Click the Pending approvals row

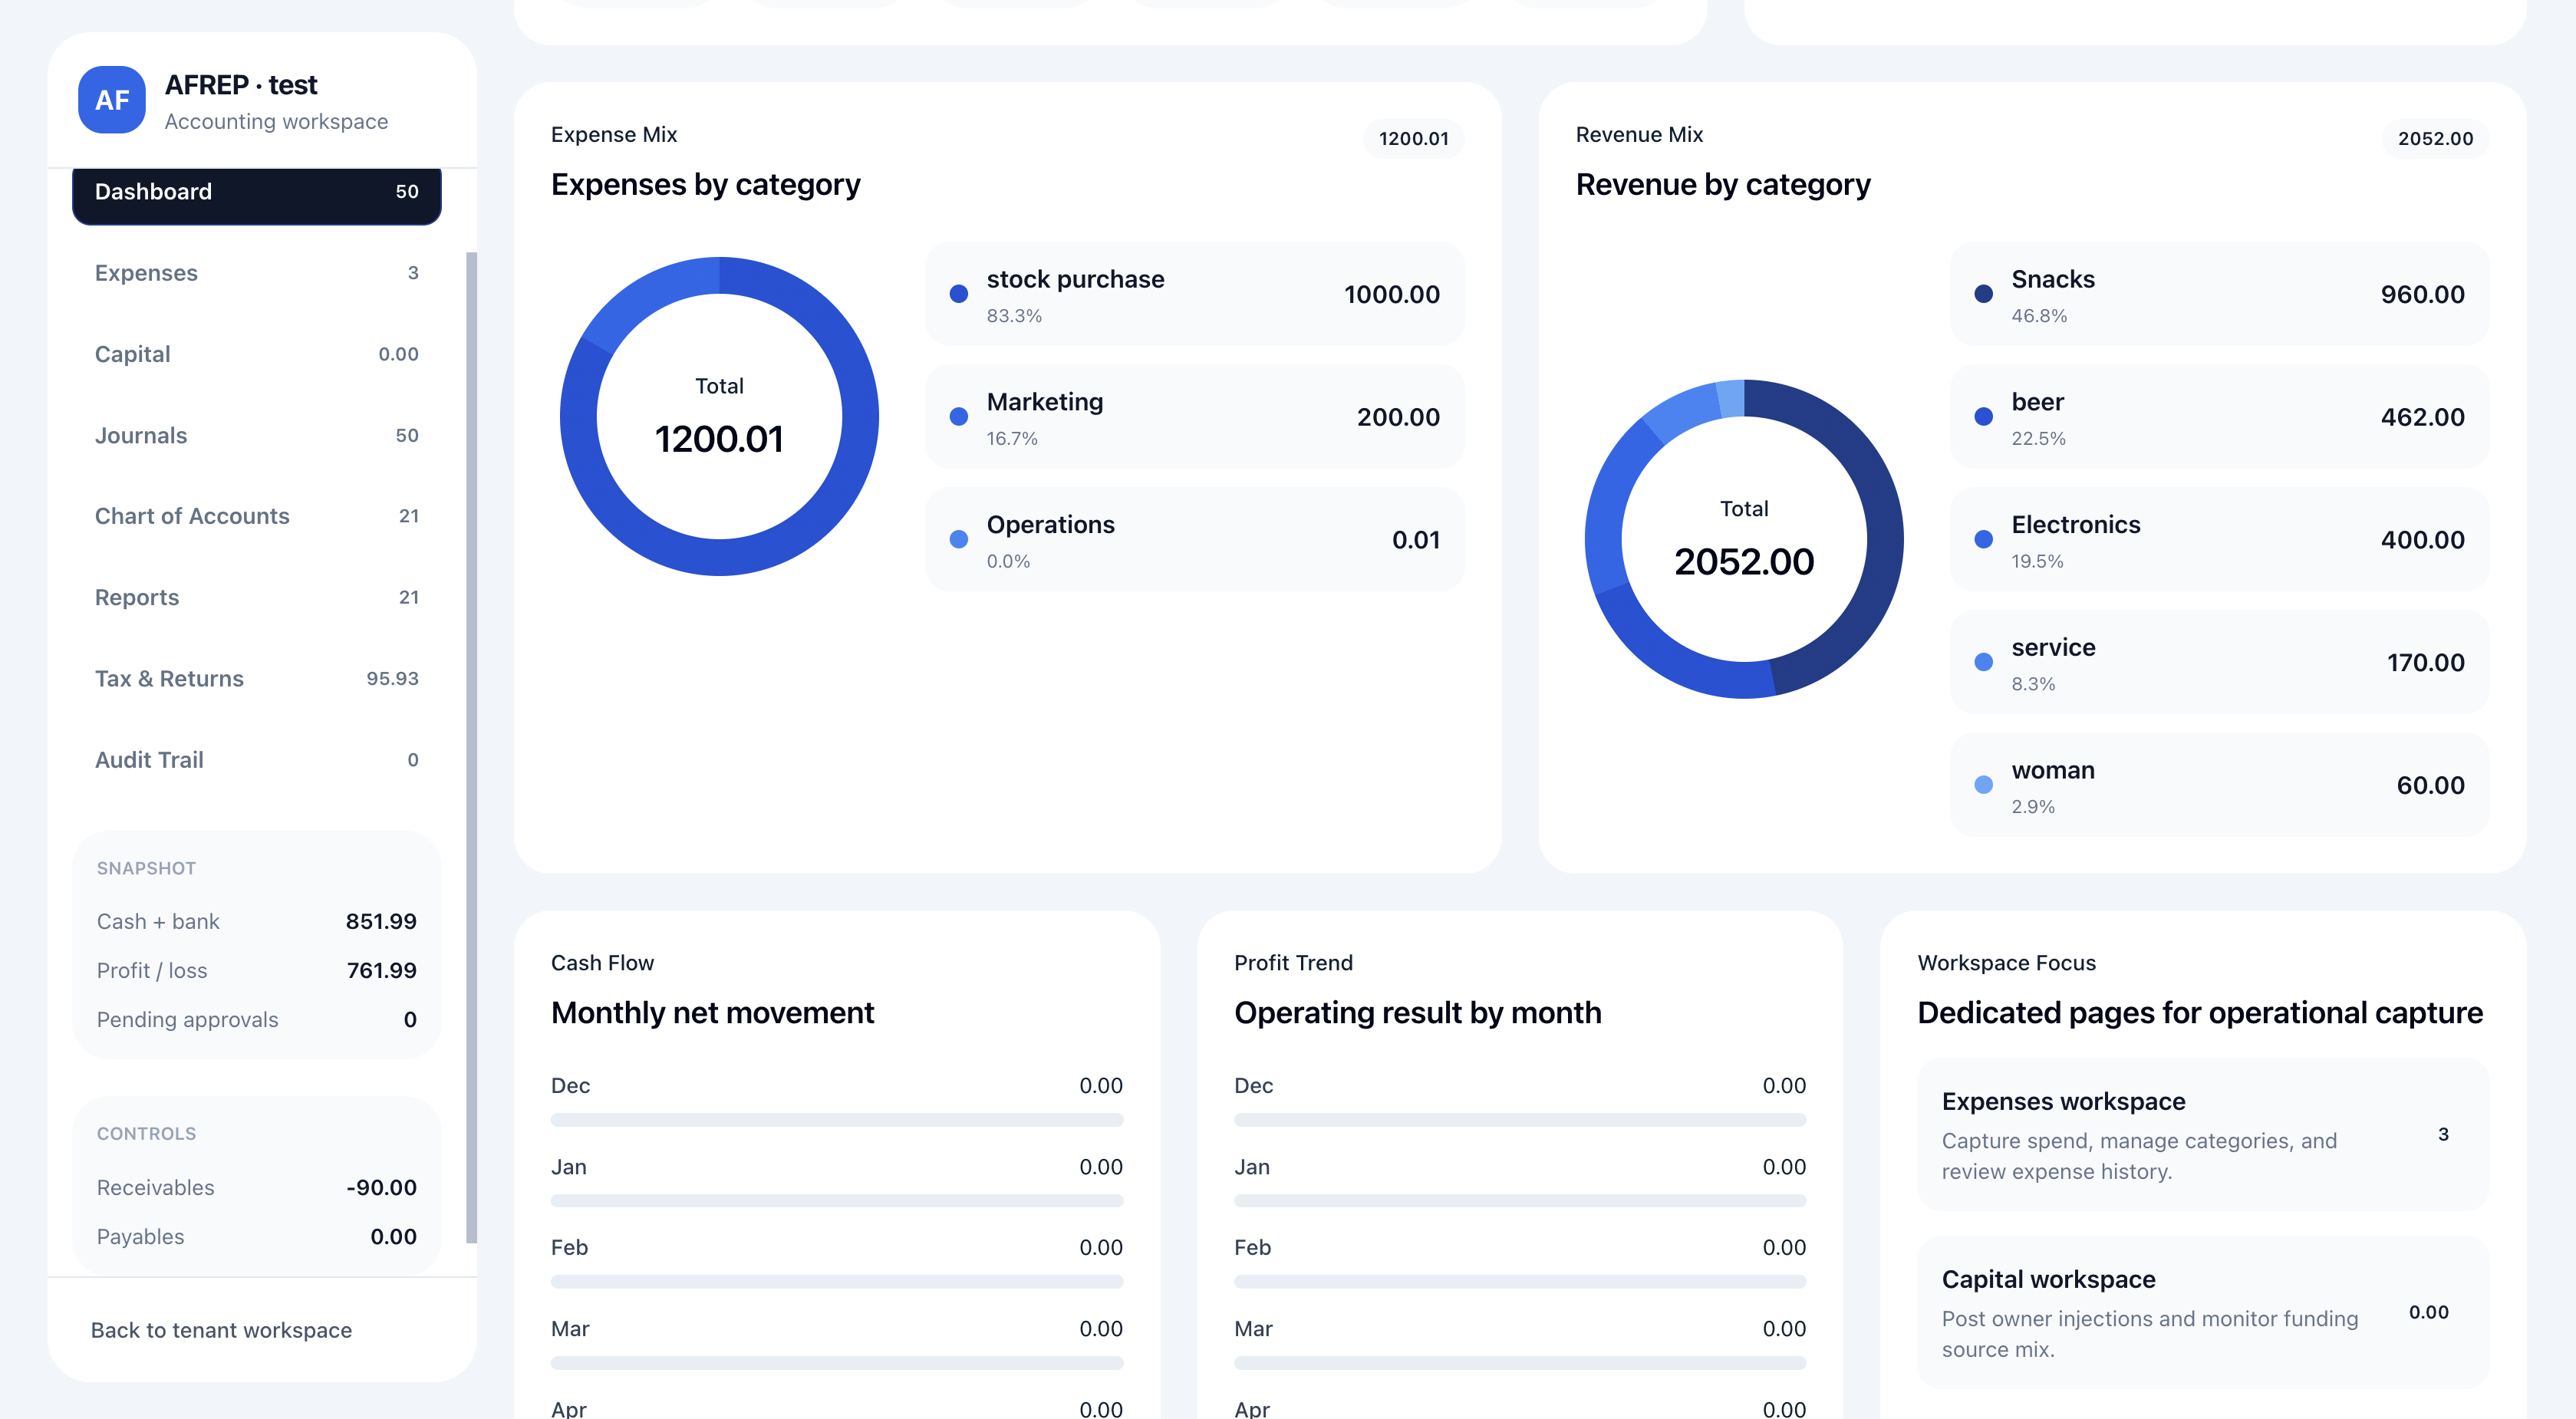tap(257, 1020)
